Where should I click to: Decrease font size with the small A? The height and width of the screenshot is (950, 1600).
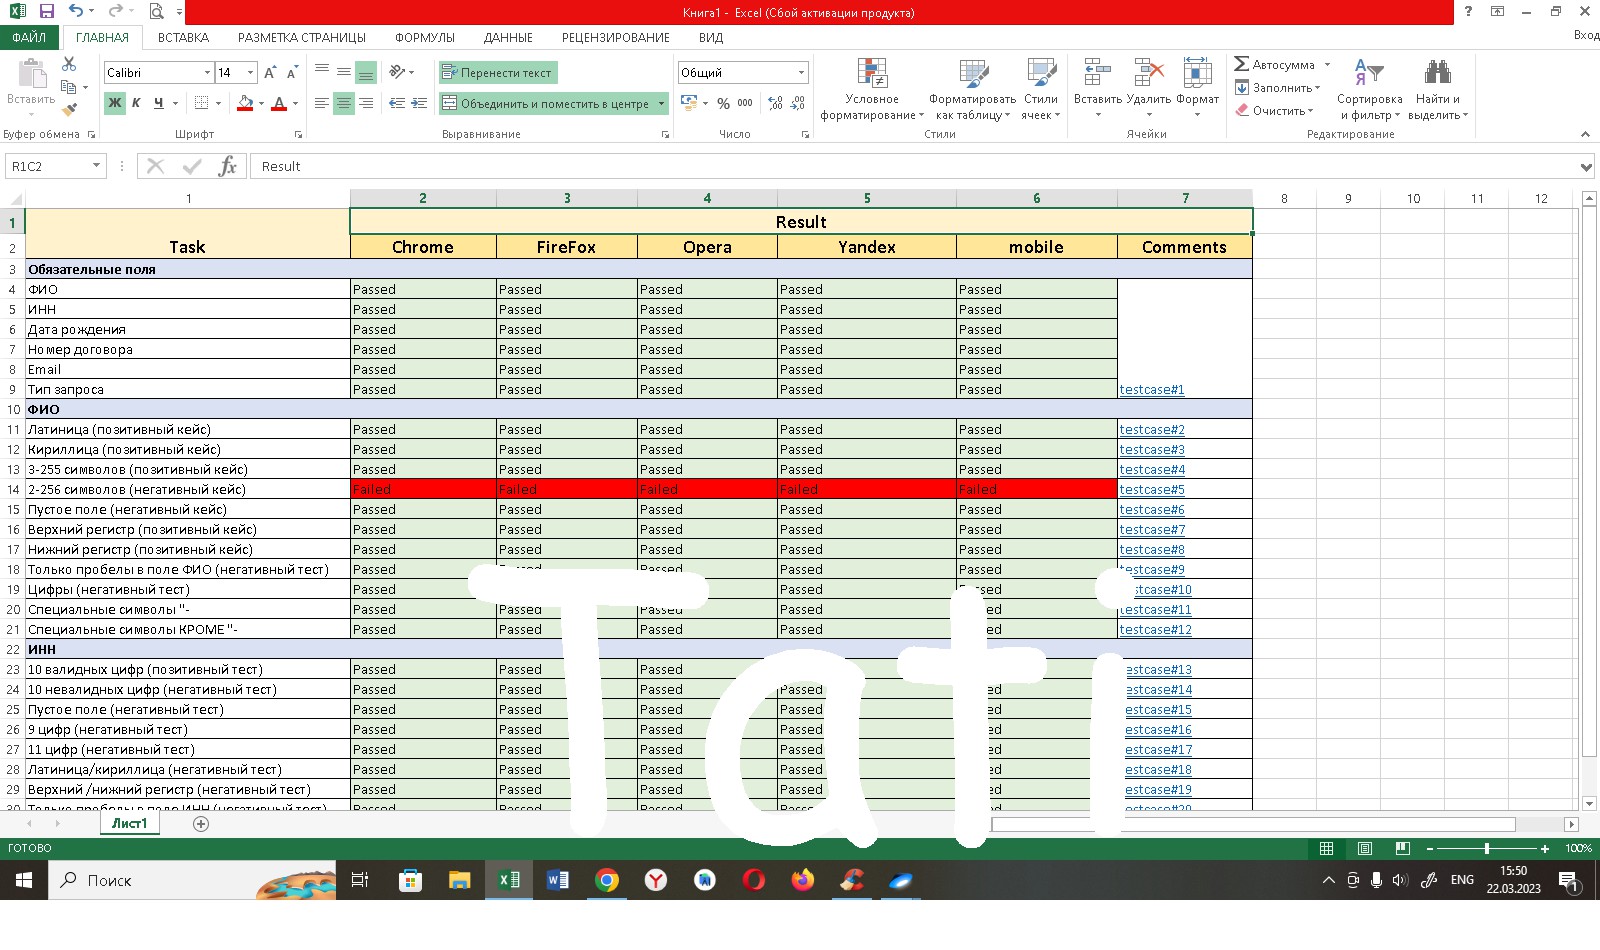[x=292, y=72]
